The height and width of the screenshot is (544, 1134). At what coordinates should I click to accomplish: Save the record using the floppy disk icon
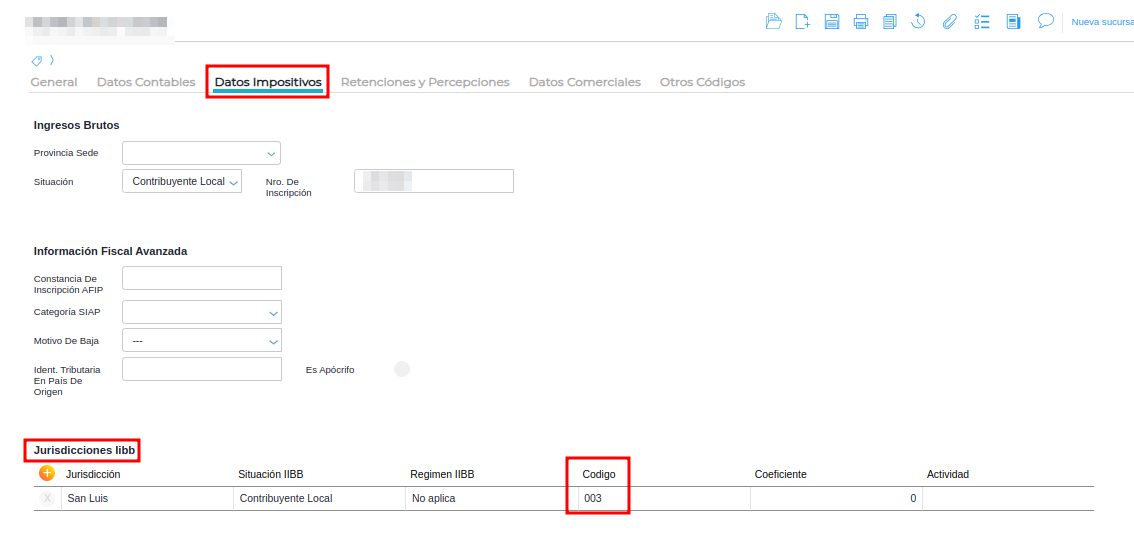coord(832,21)
